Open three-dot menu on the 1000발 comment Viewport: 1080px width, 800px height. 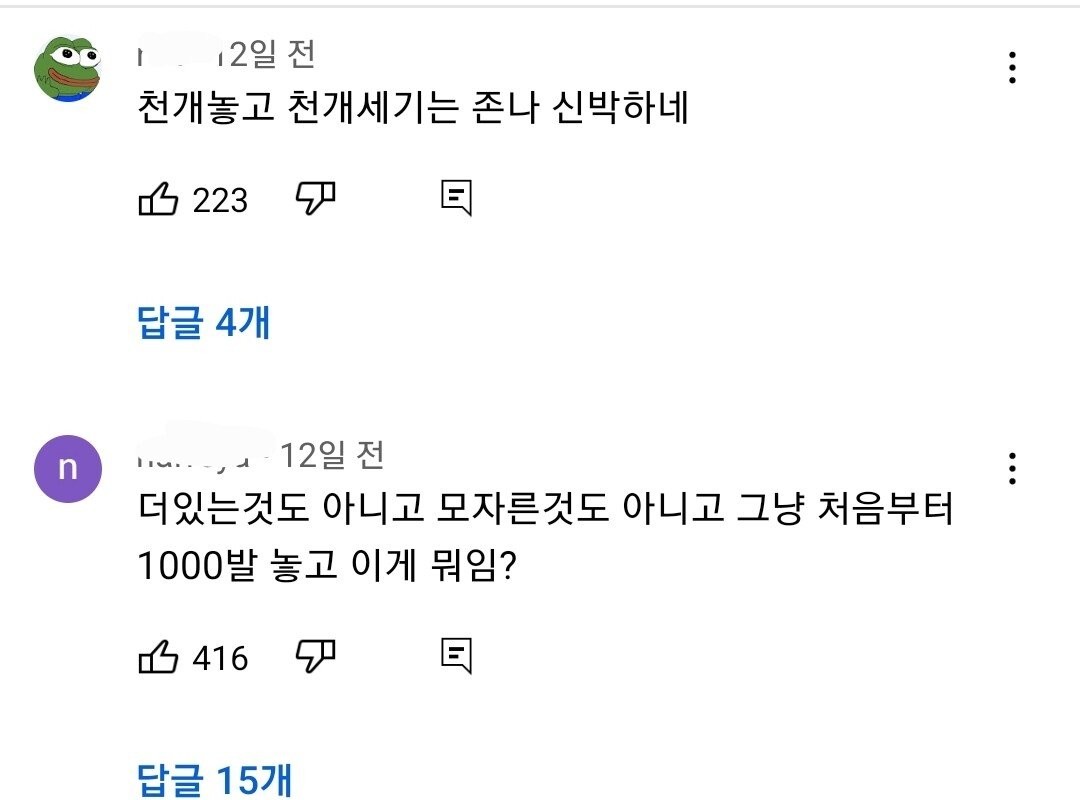click(x=1013, y=467)
